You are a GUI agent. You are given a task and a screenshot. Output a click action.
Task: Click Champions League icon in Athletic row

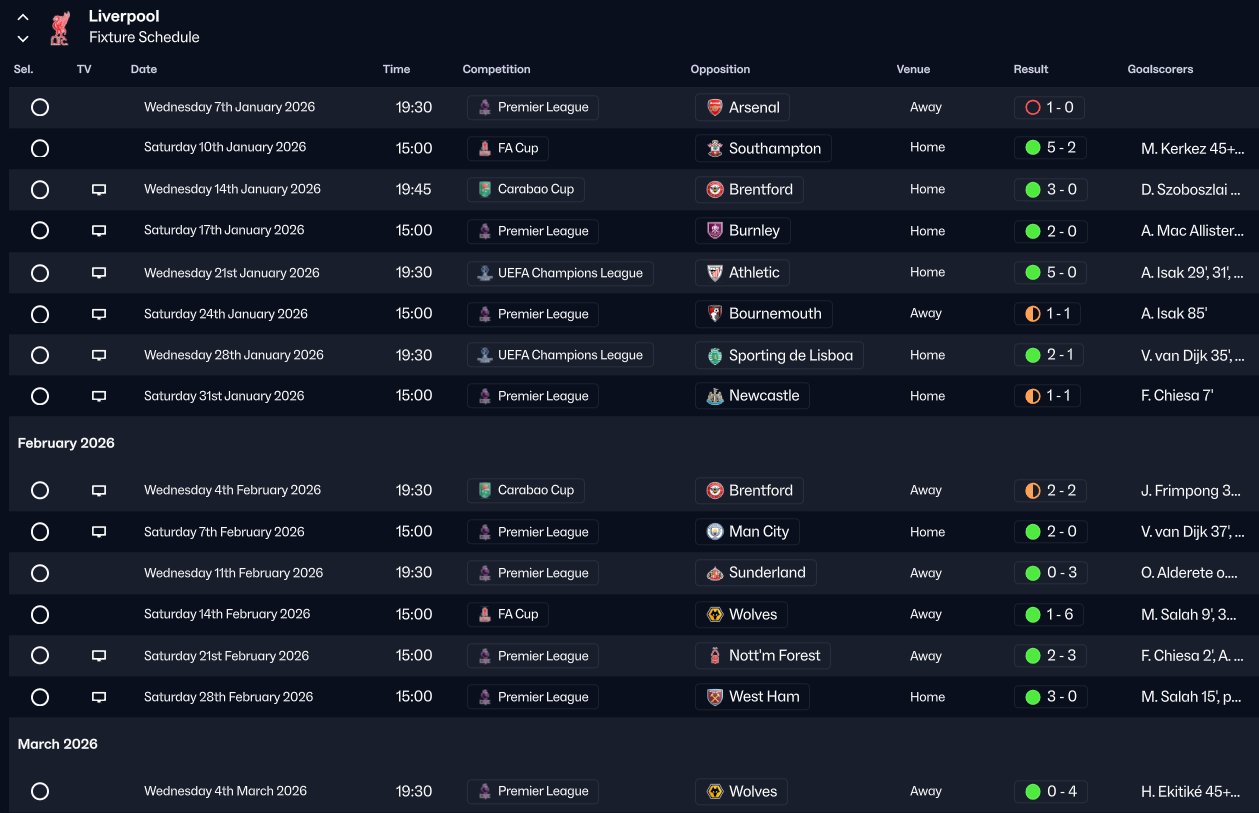[484, 273]
